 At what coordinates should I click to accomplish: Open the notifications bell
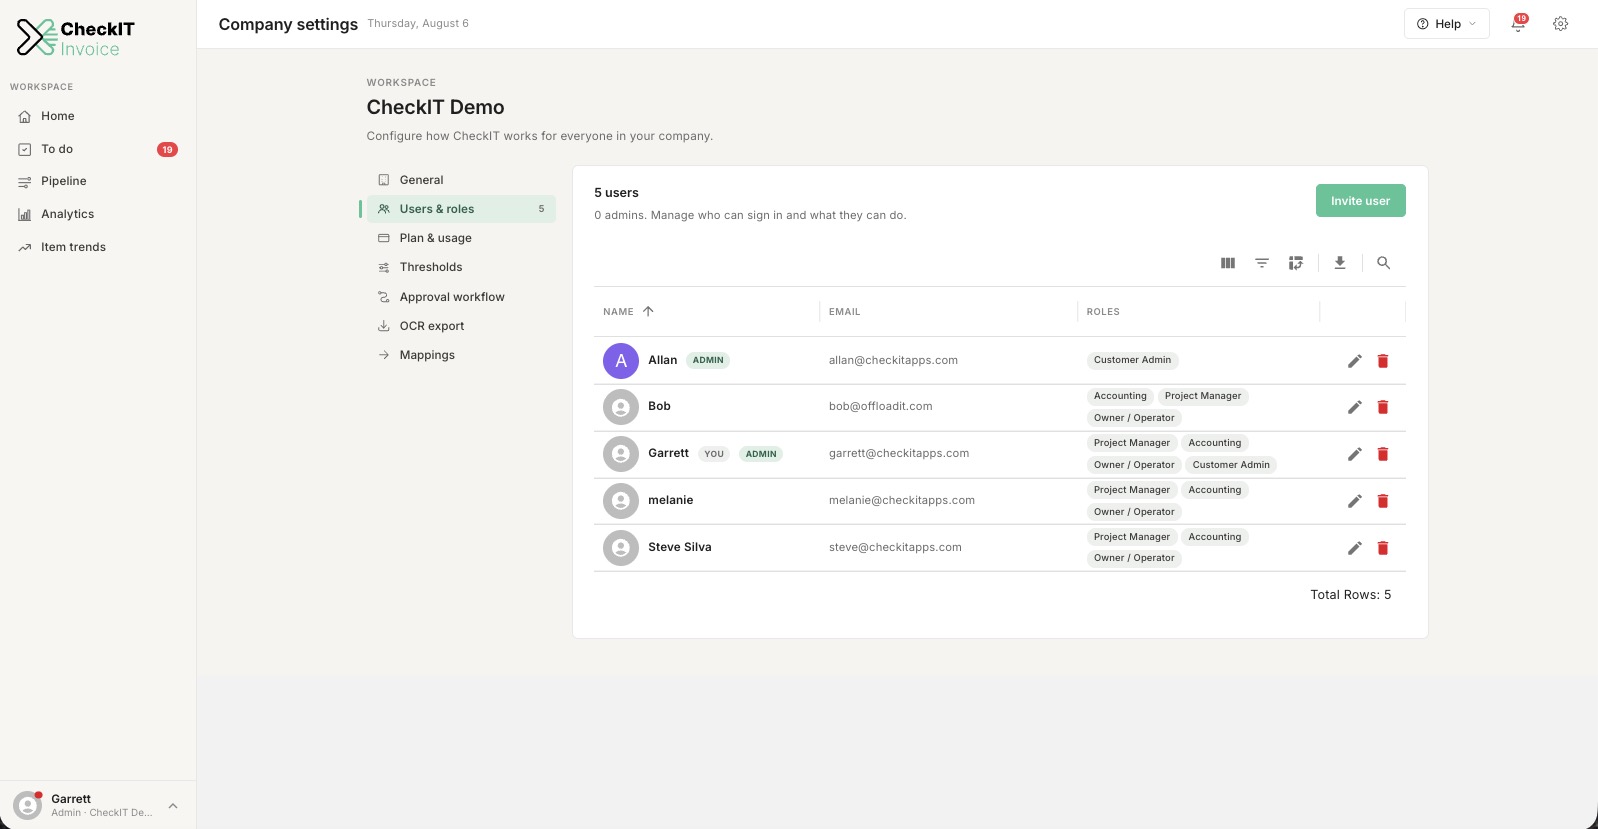pos(1518,24)
